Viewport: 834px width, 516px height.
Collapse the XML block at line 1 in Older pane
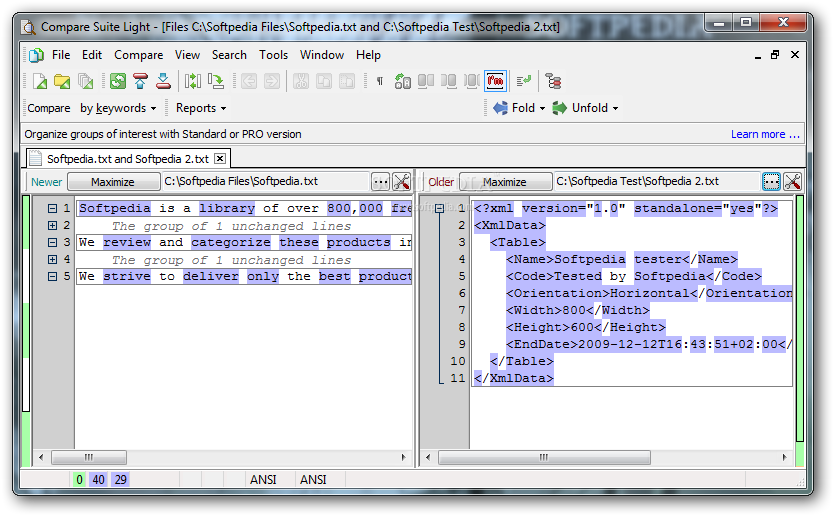click(439, 209)
